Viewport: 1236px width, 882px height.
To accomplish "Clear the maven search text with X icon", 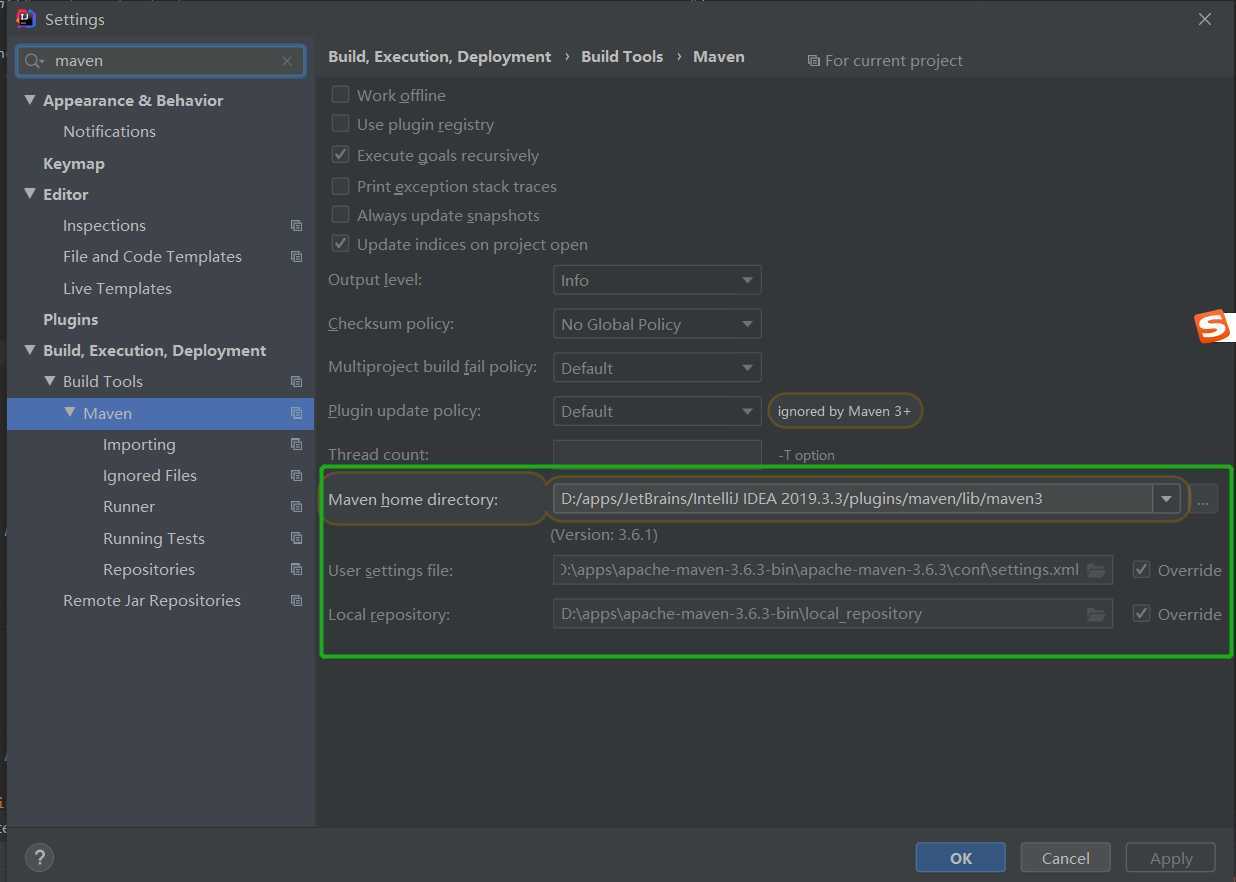I will (287, 61).
